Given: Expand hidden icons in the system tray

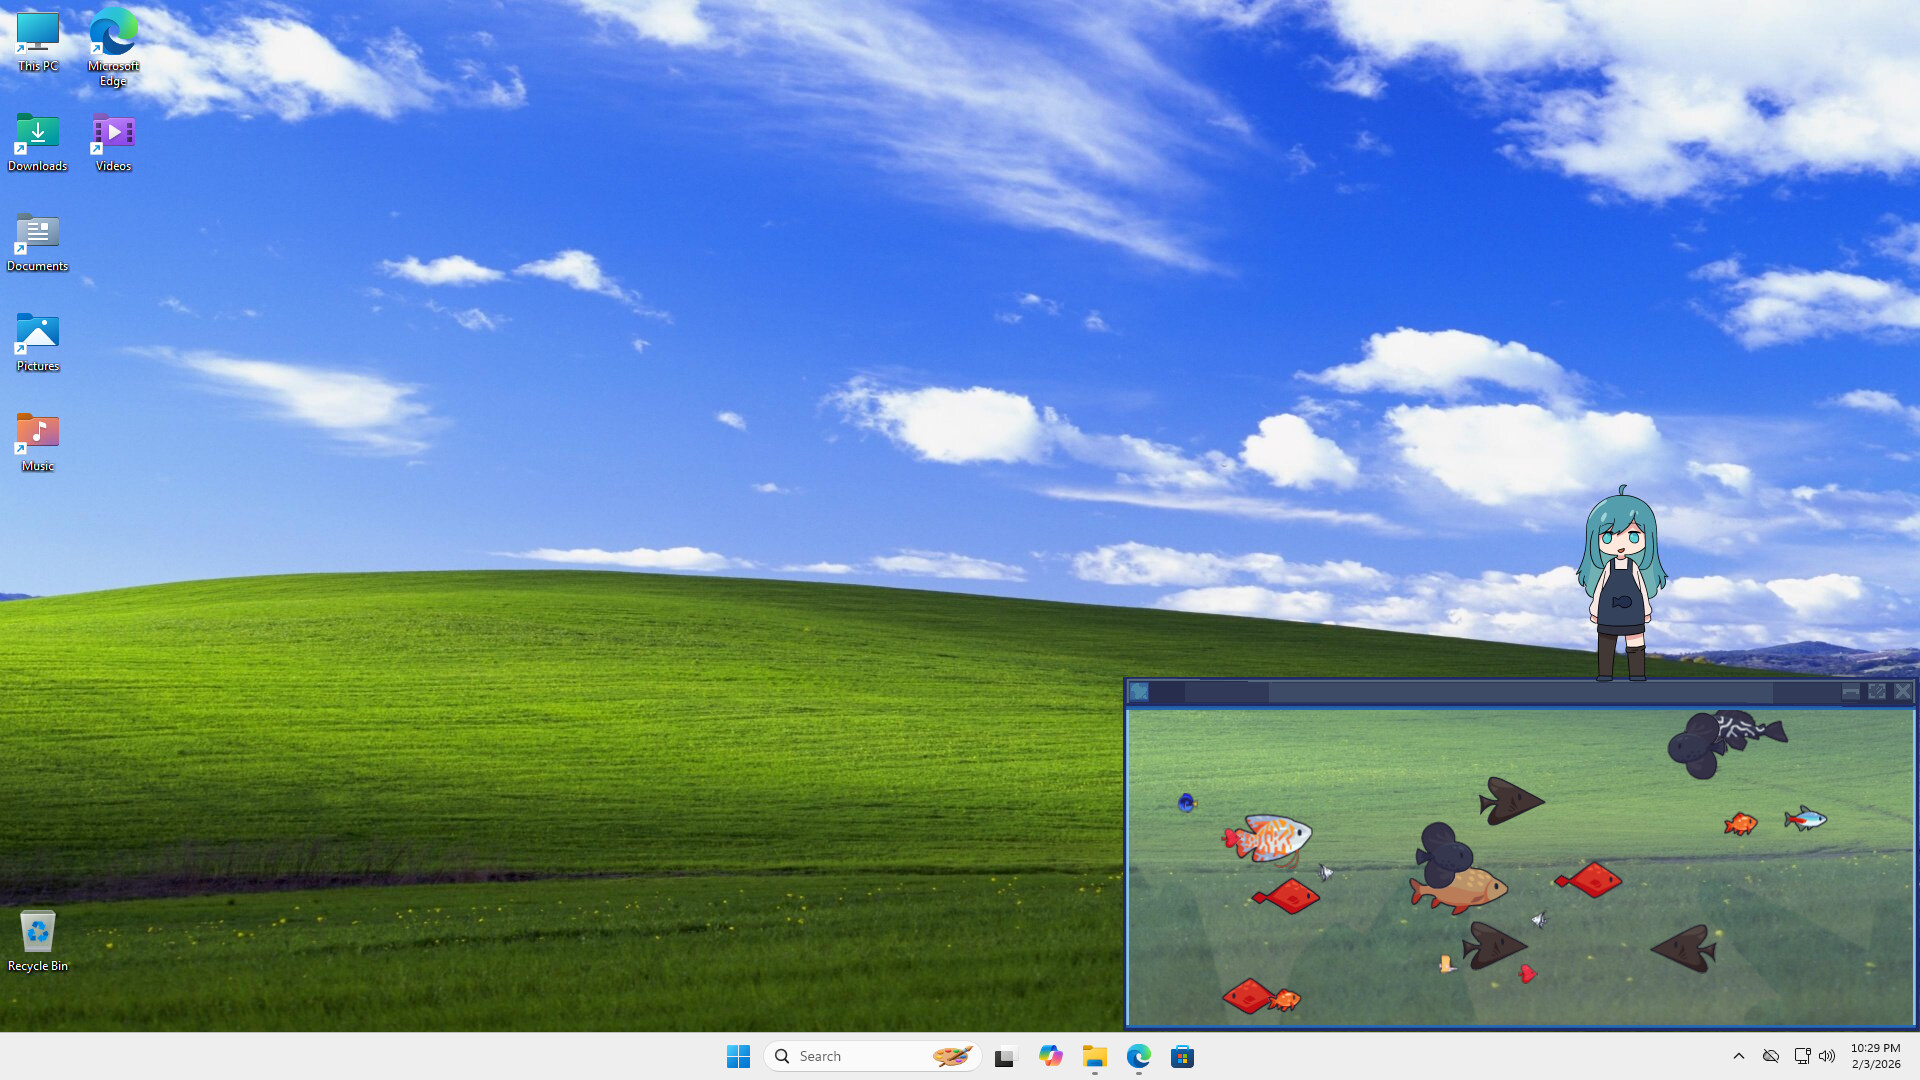Looking at the screenshot, I should (x=1738, y=1056).
